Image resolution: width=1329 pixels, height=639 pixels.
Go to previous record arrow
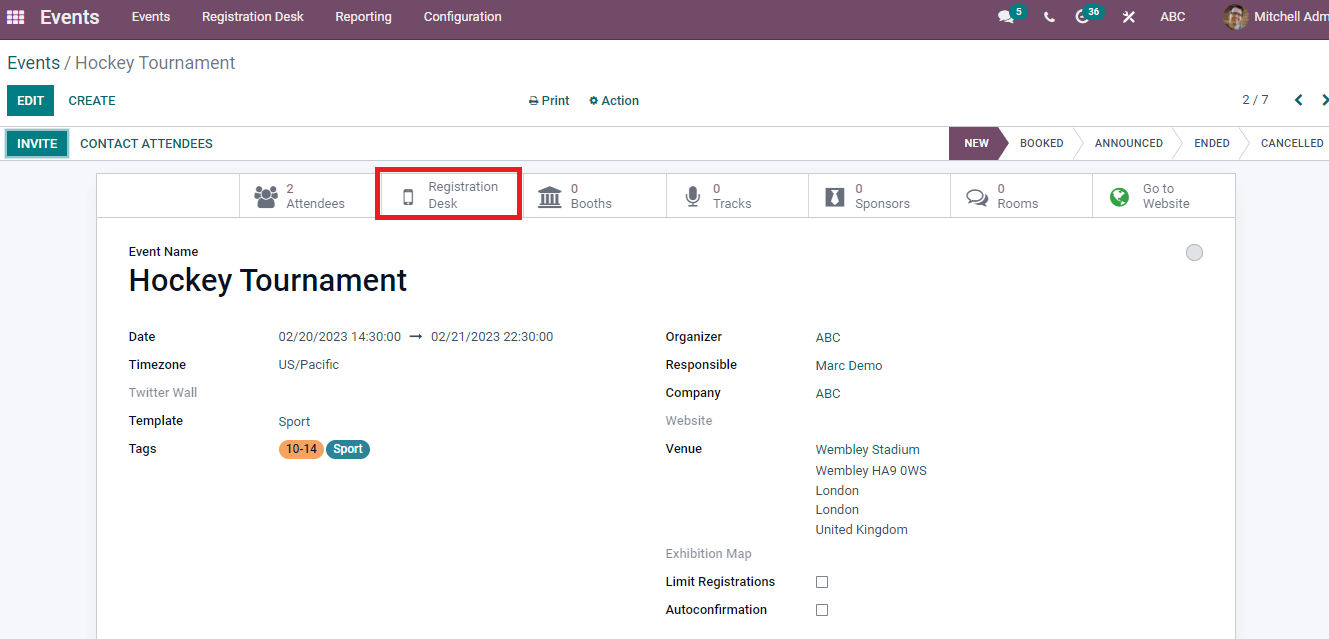[1299, 100]
